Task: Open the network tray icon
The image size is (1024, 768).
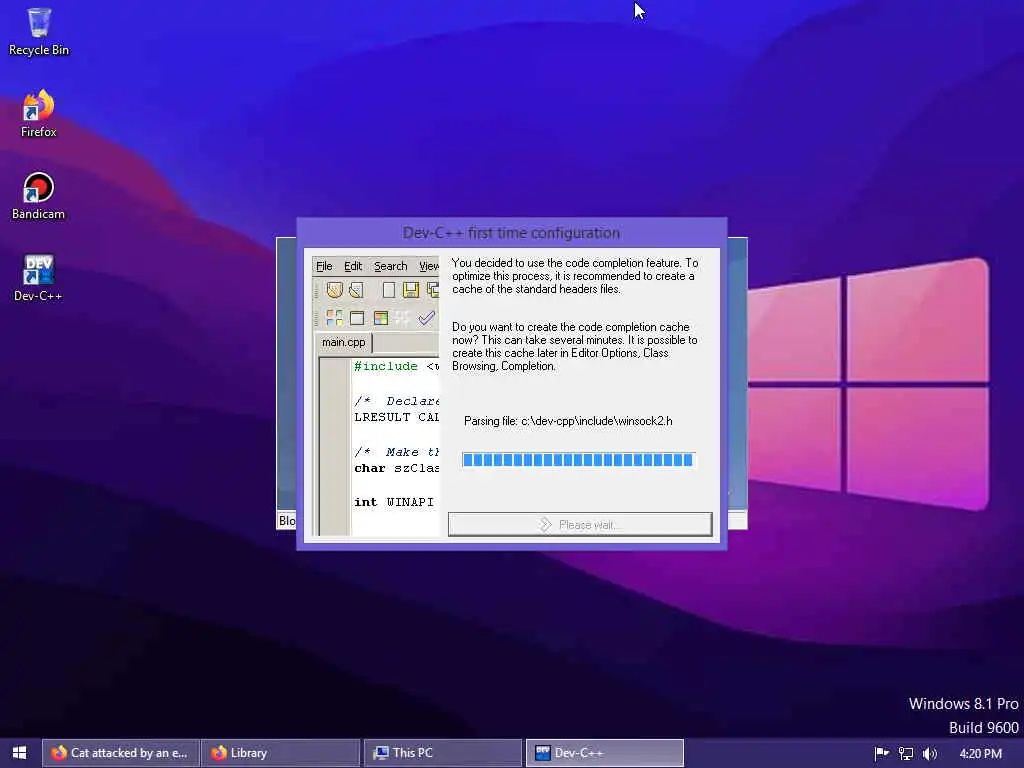Action: coord(906,753)
